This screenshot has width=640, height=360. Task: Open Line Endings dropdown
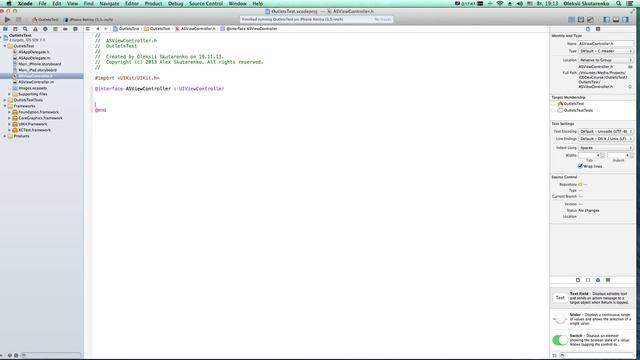pos(606,139)
